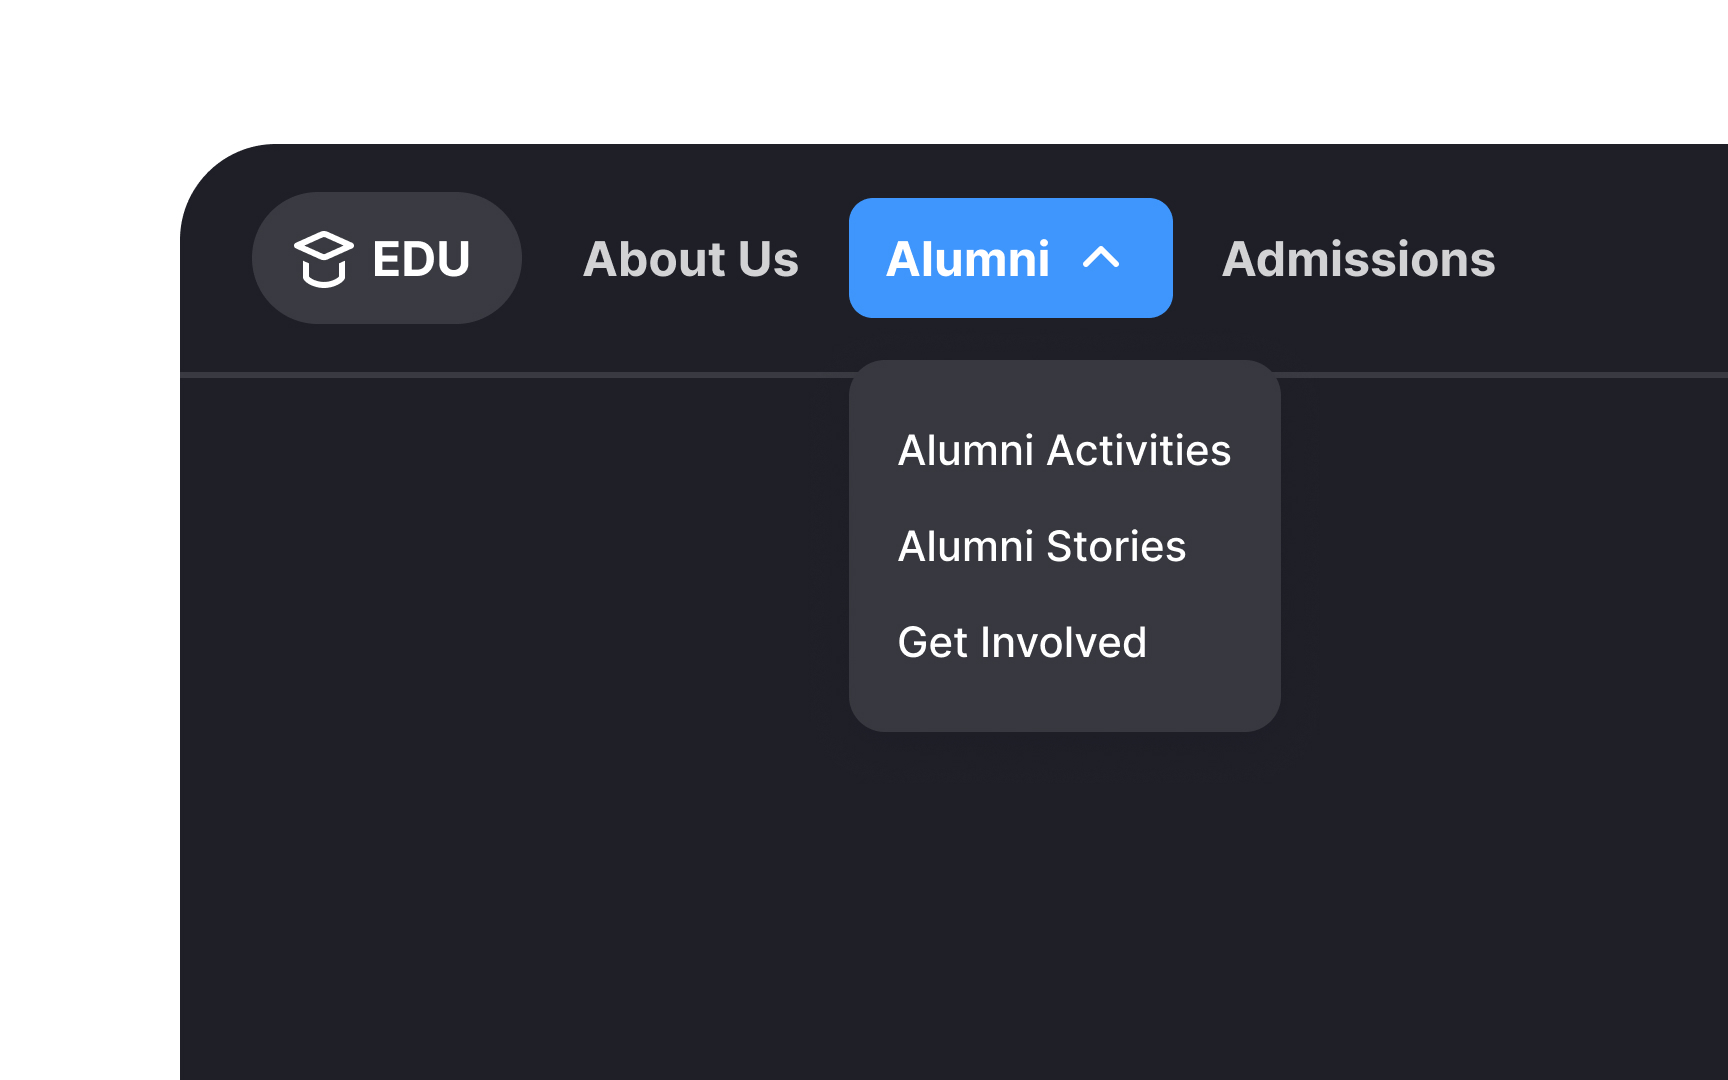Open the About Us page
Image resolution: width=1728 pixels, height=1080 pixels.
(691, 259)
